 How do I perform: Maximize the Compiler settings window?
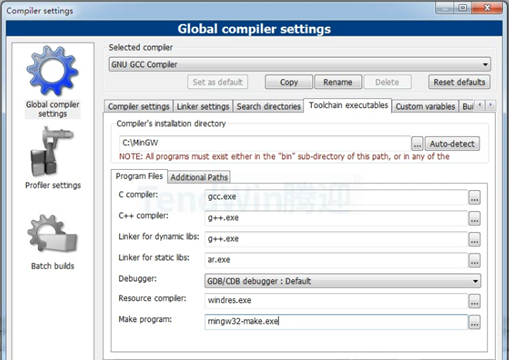463,8
